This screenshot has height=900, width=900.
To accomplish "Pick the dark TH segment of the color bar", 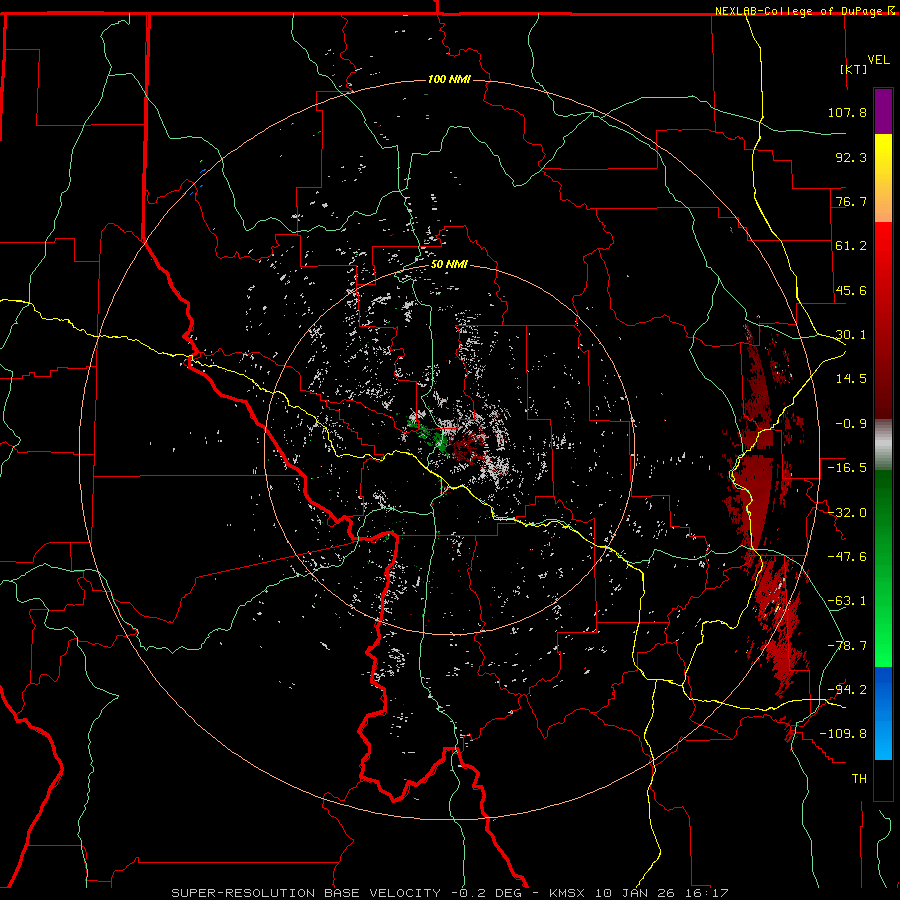I will coord(883,779).
